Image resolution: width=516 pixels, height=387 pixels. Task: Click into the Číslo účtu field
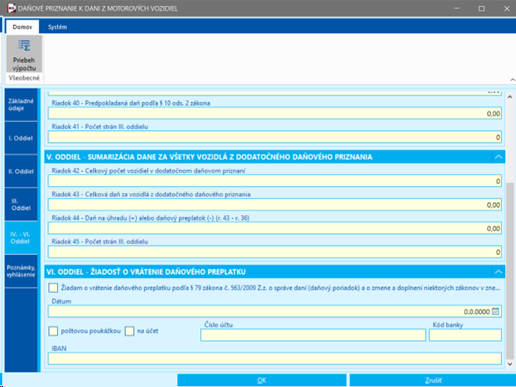pos(313,335)
